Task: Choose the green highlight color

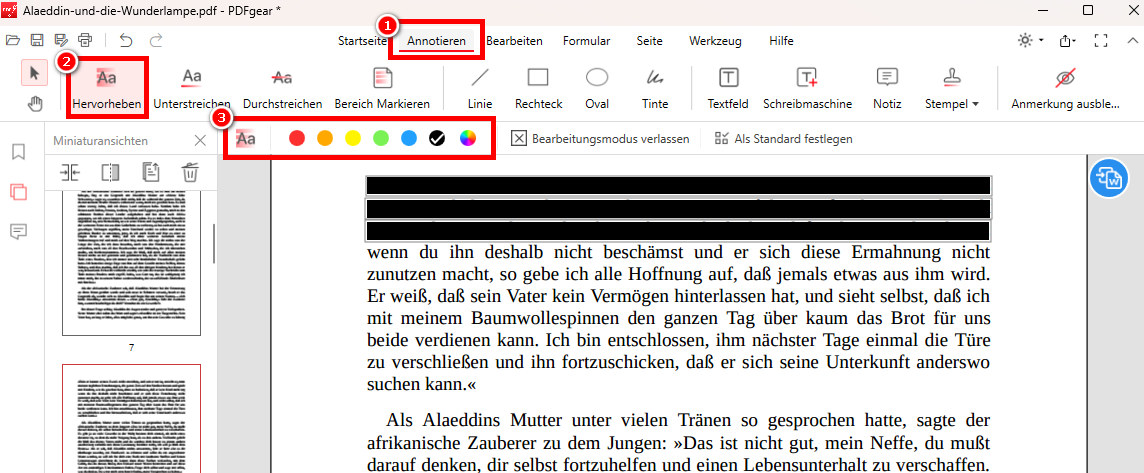Action: [381, 138]
